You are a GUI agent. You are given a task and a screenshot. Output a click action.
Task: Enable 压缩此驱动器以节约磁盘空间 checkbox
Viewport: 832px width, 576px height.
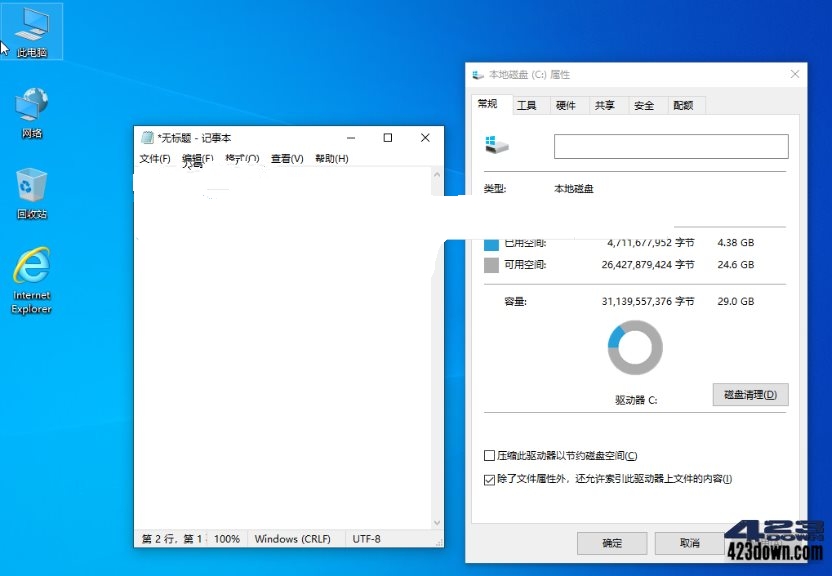(x=488, y=454)
